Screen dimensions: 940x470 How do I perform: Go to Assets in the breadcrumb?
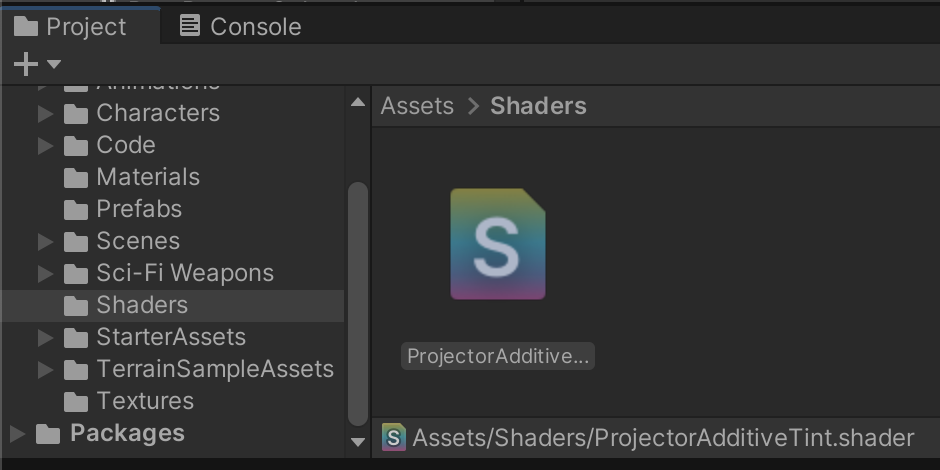pyautogui.click(x=417, y=106)
